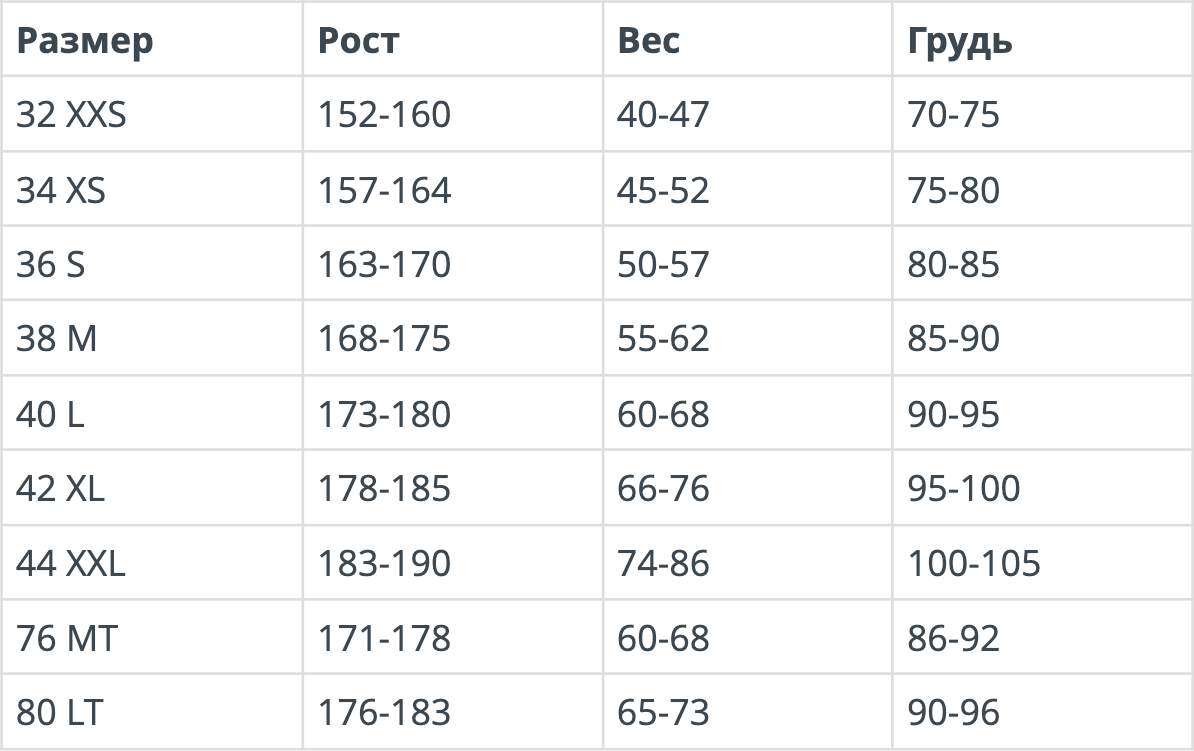Click weight value 74-86
The height and width of the screenshot is (751, 1194).
pyautogui.click(x=662, y=564)
